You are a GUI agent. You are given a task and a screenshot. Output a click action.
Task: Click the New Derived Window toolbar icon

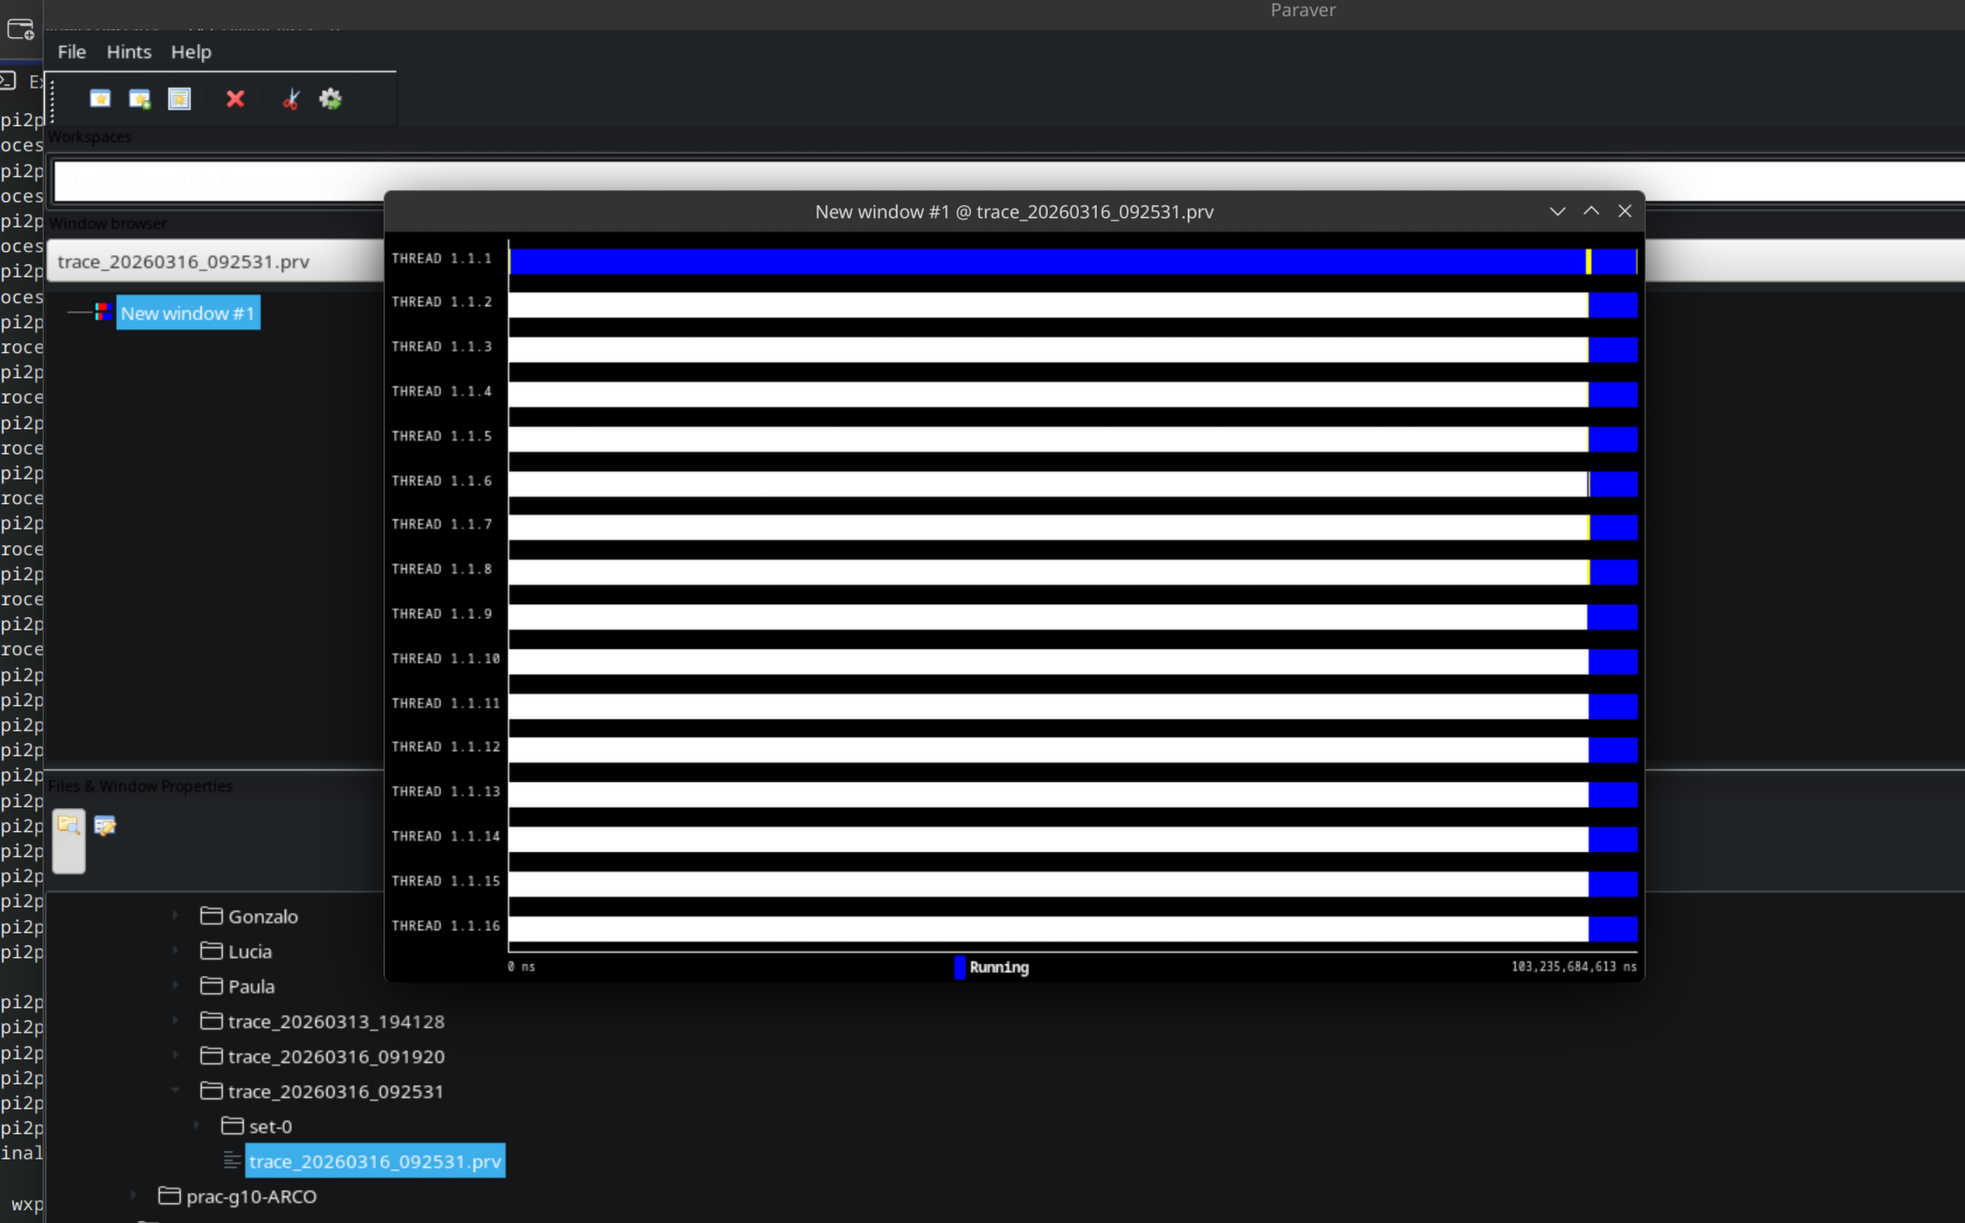point(140,99)
